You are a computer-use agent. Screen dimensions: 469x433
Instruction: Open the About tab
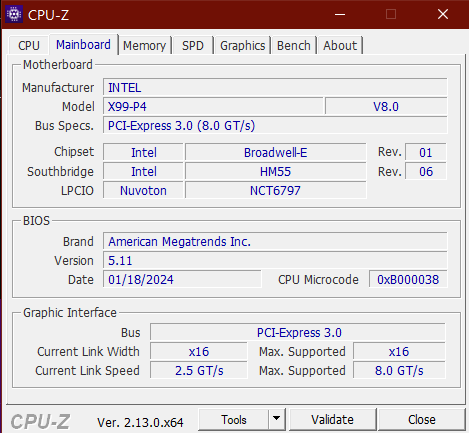pos(340,45)
